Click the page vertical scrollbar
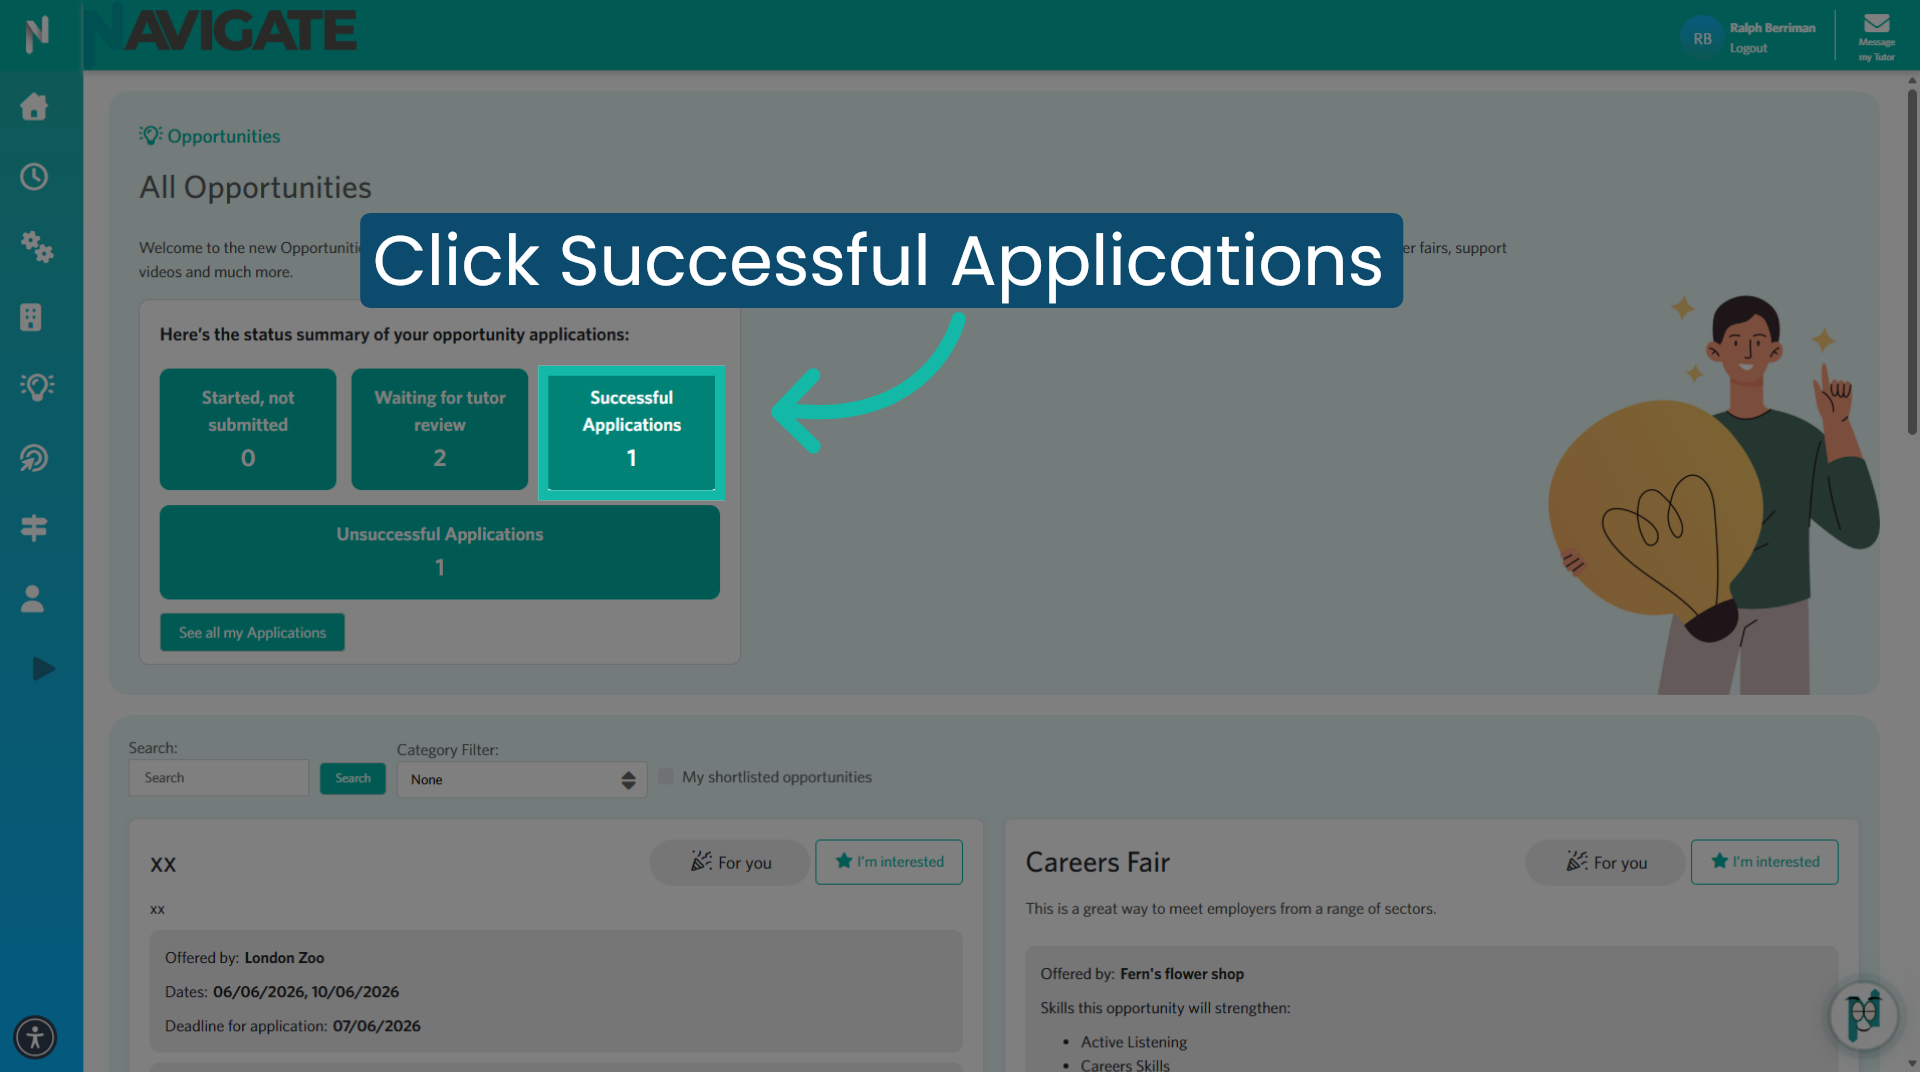 pos(1912,260)
